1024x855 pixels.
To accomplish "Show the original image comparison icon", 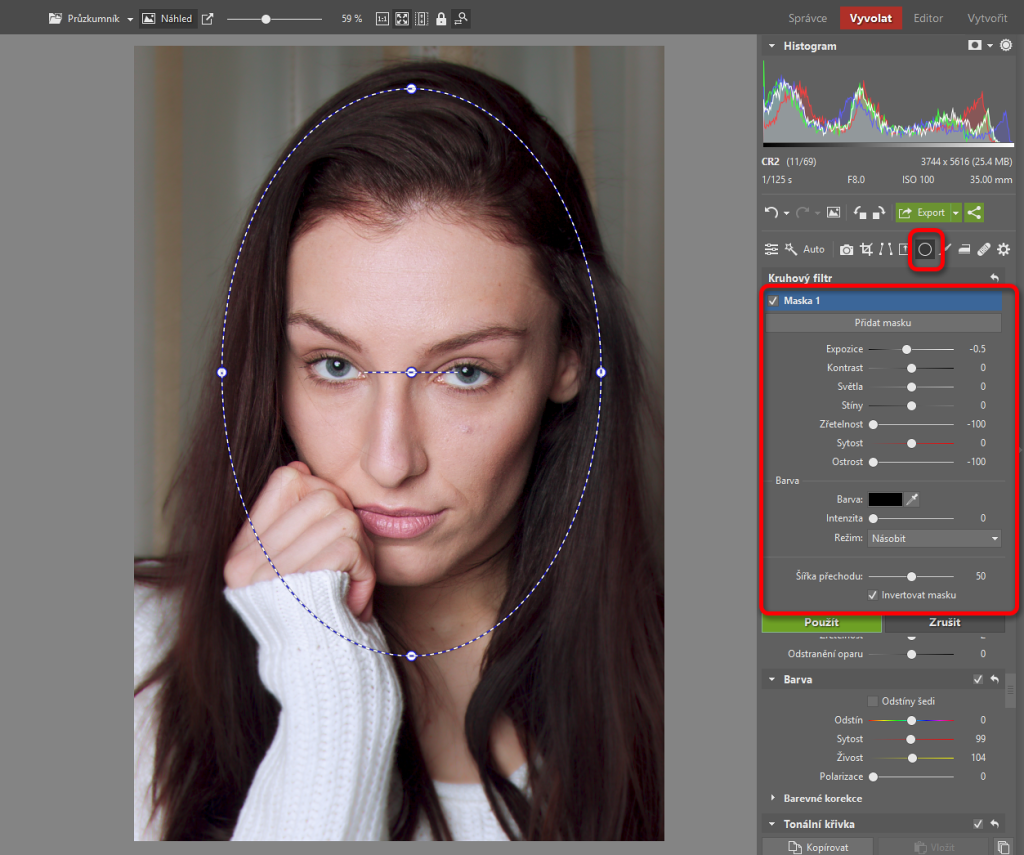I will pyautogui.click(x=833, y=212).
